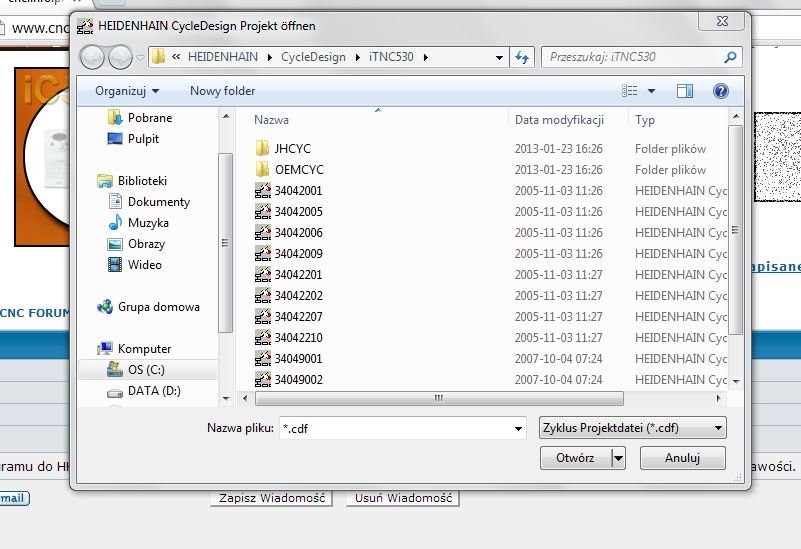Viewport: 801px width, 549px height.
Task: Select the file 34049002
Action: coord(288,379)
